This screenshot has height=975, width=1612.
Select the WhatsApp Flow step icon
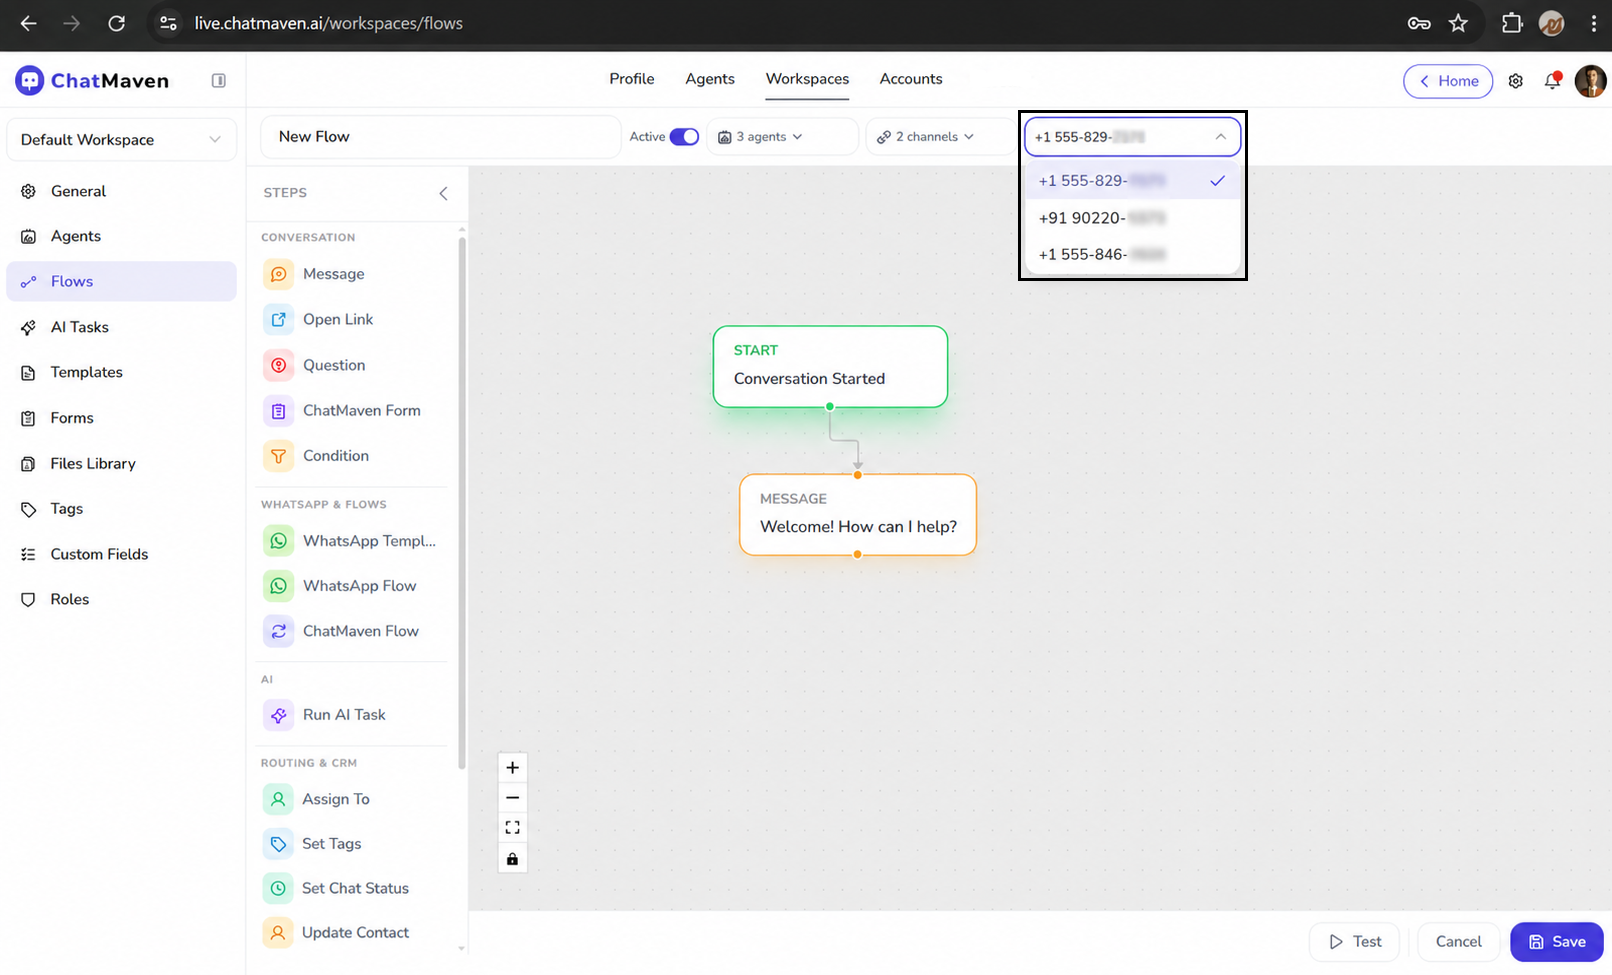pos(279,586)
